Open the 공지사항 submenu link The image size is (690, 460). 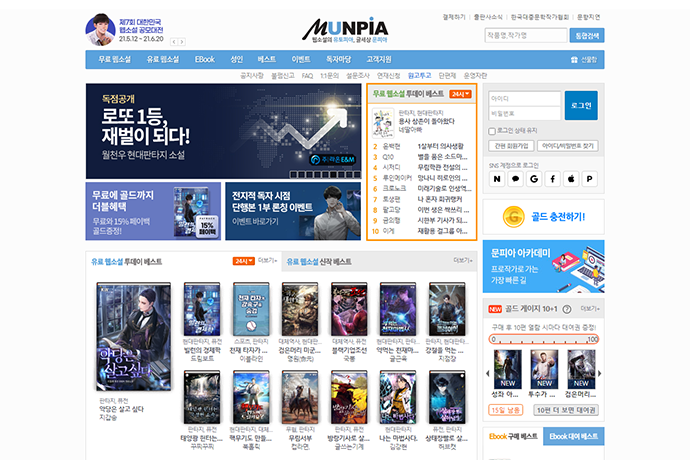(252, 76)
